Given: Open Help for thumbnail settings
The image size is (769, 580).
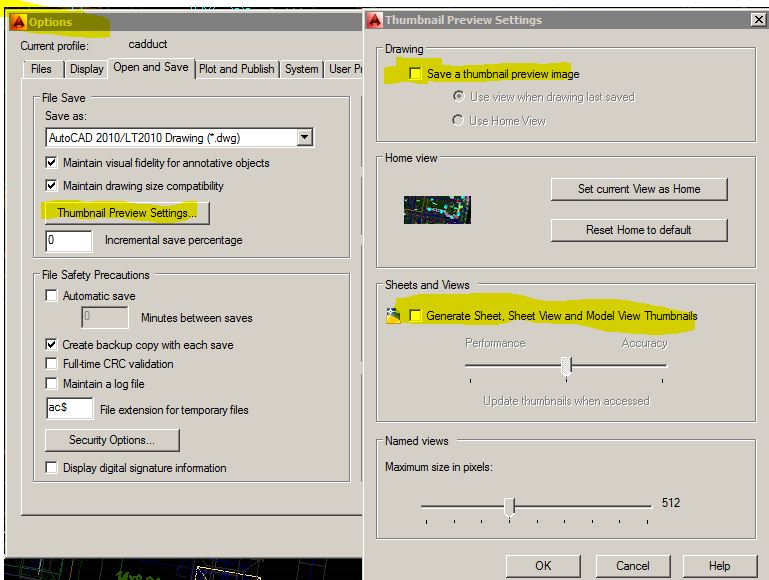Looking at the screenshot, I should (x=719, y=566).
